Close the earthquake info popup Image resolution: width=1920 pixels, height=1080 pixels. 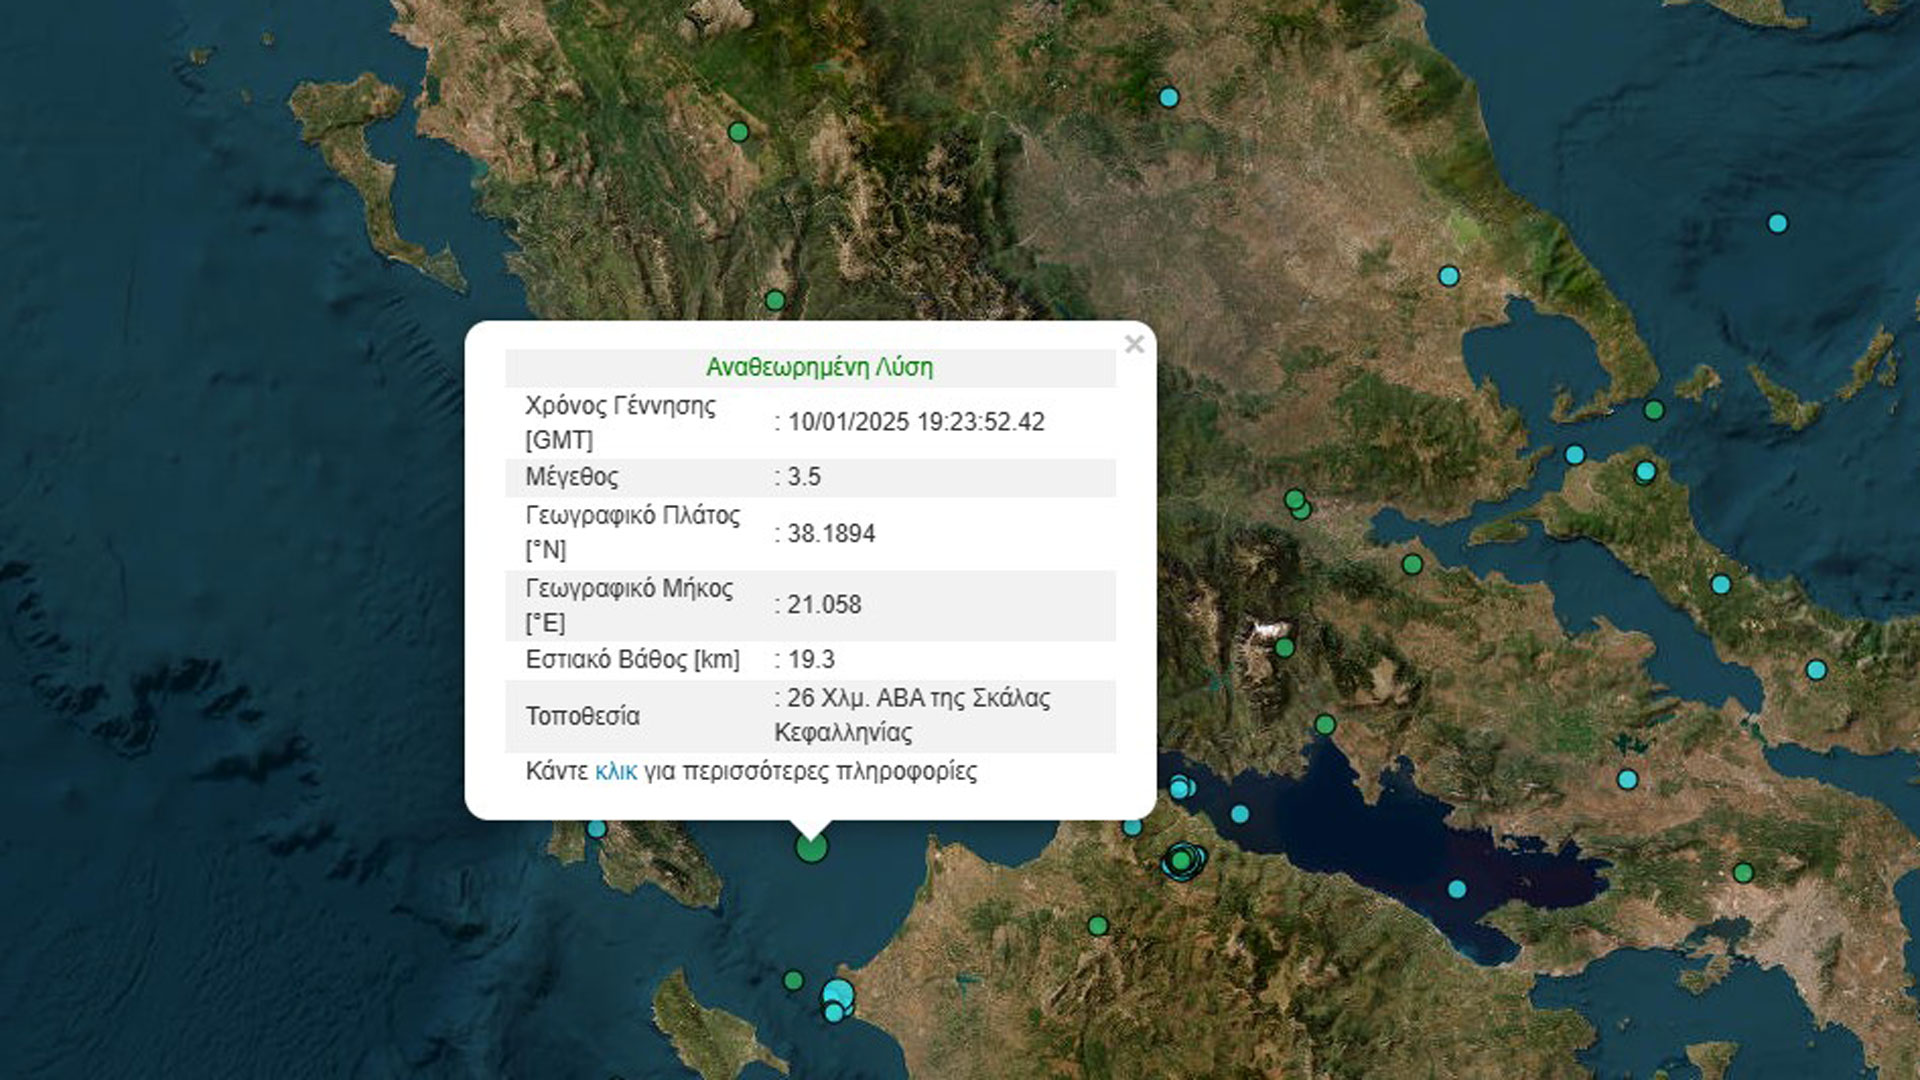pyautogui.click(x=1133, y=345)
